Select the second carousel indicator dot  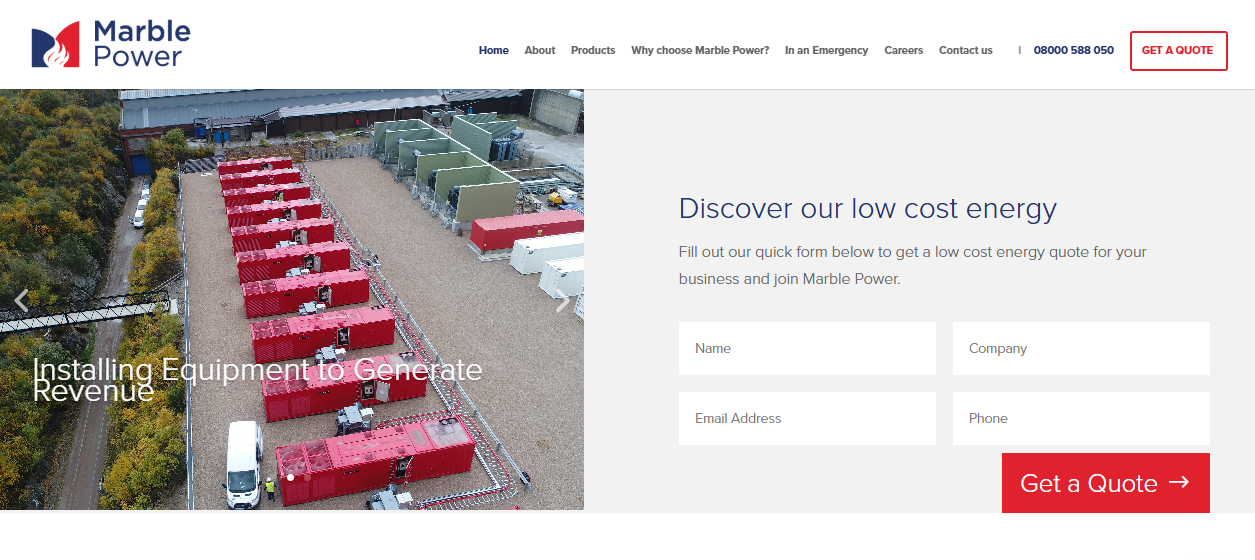click(307, 478)
